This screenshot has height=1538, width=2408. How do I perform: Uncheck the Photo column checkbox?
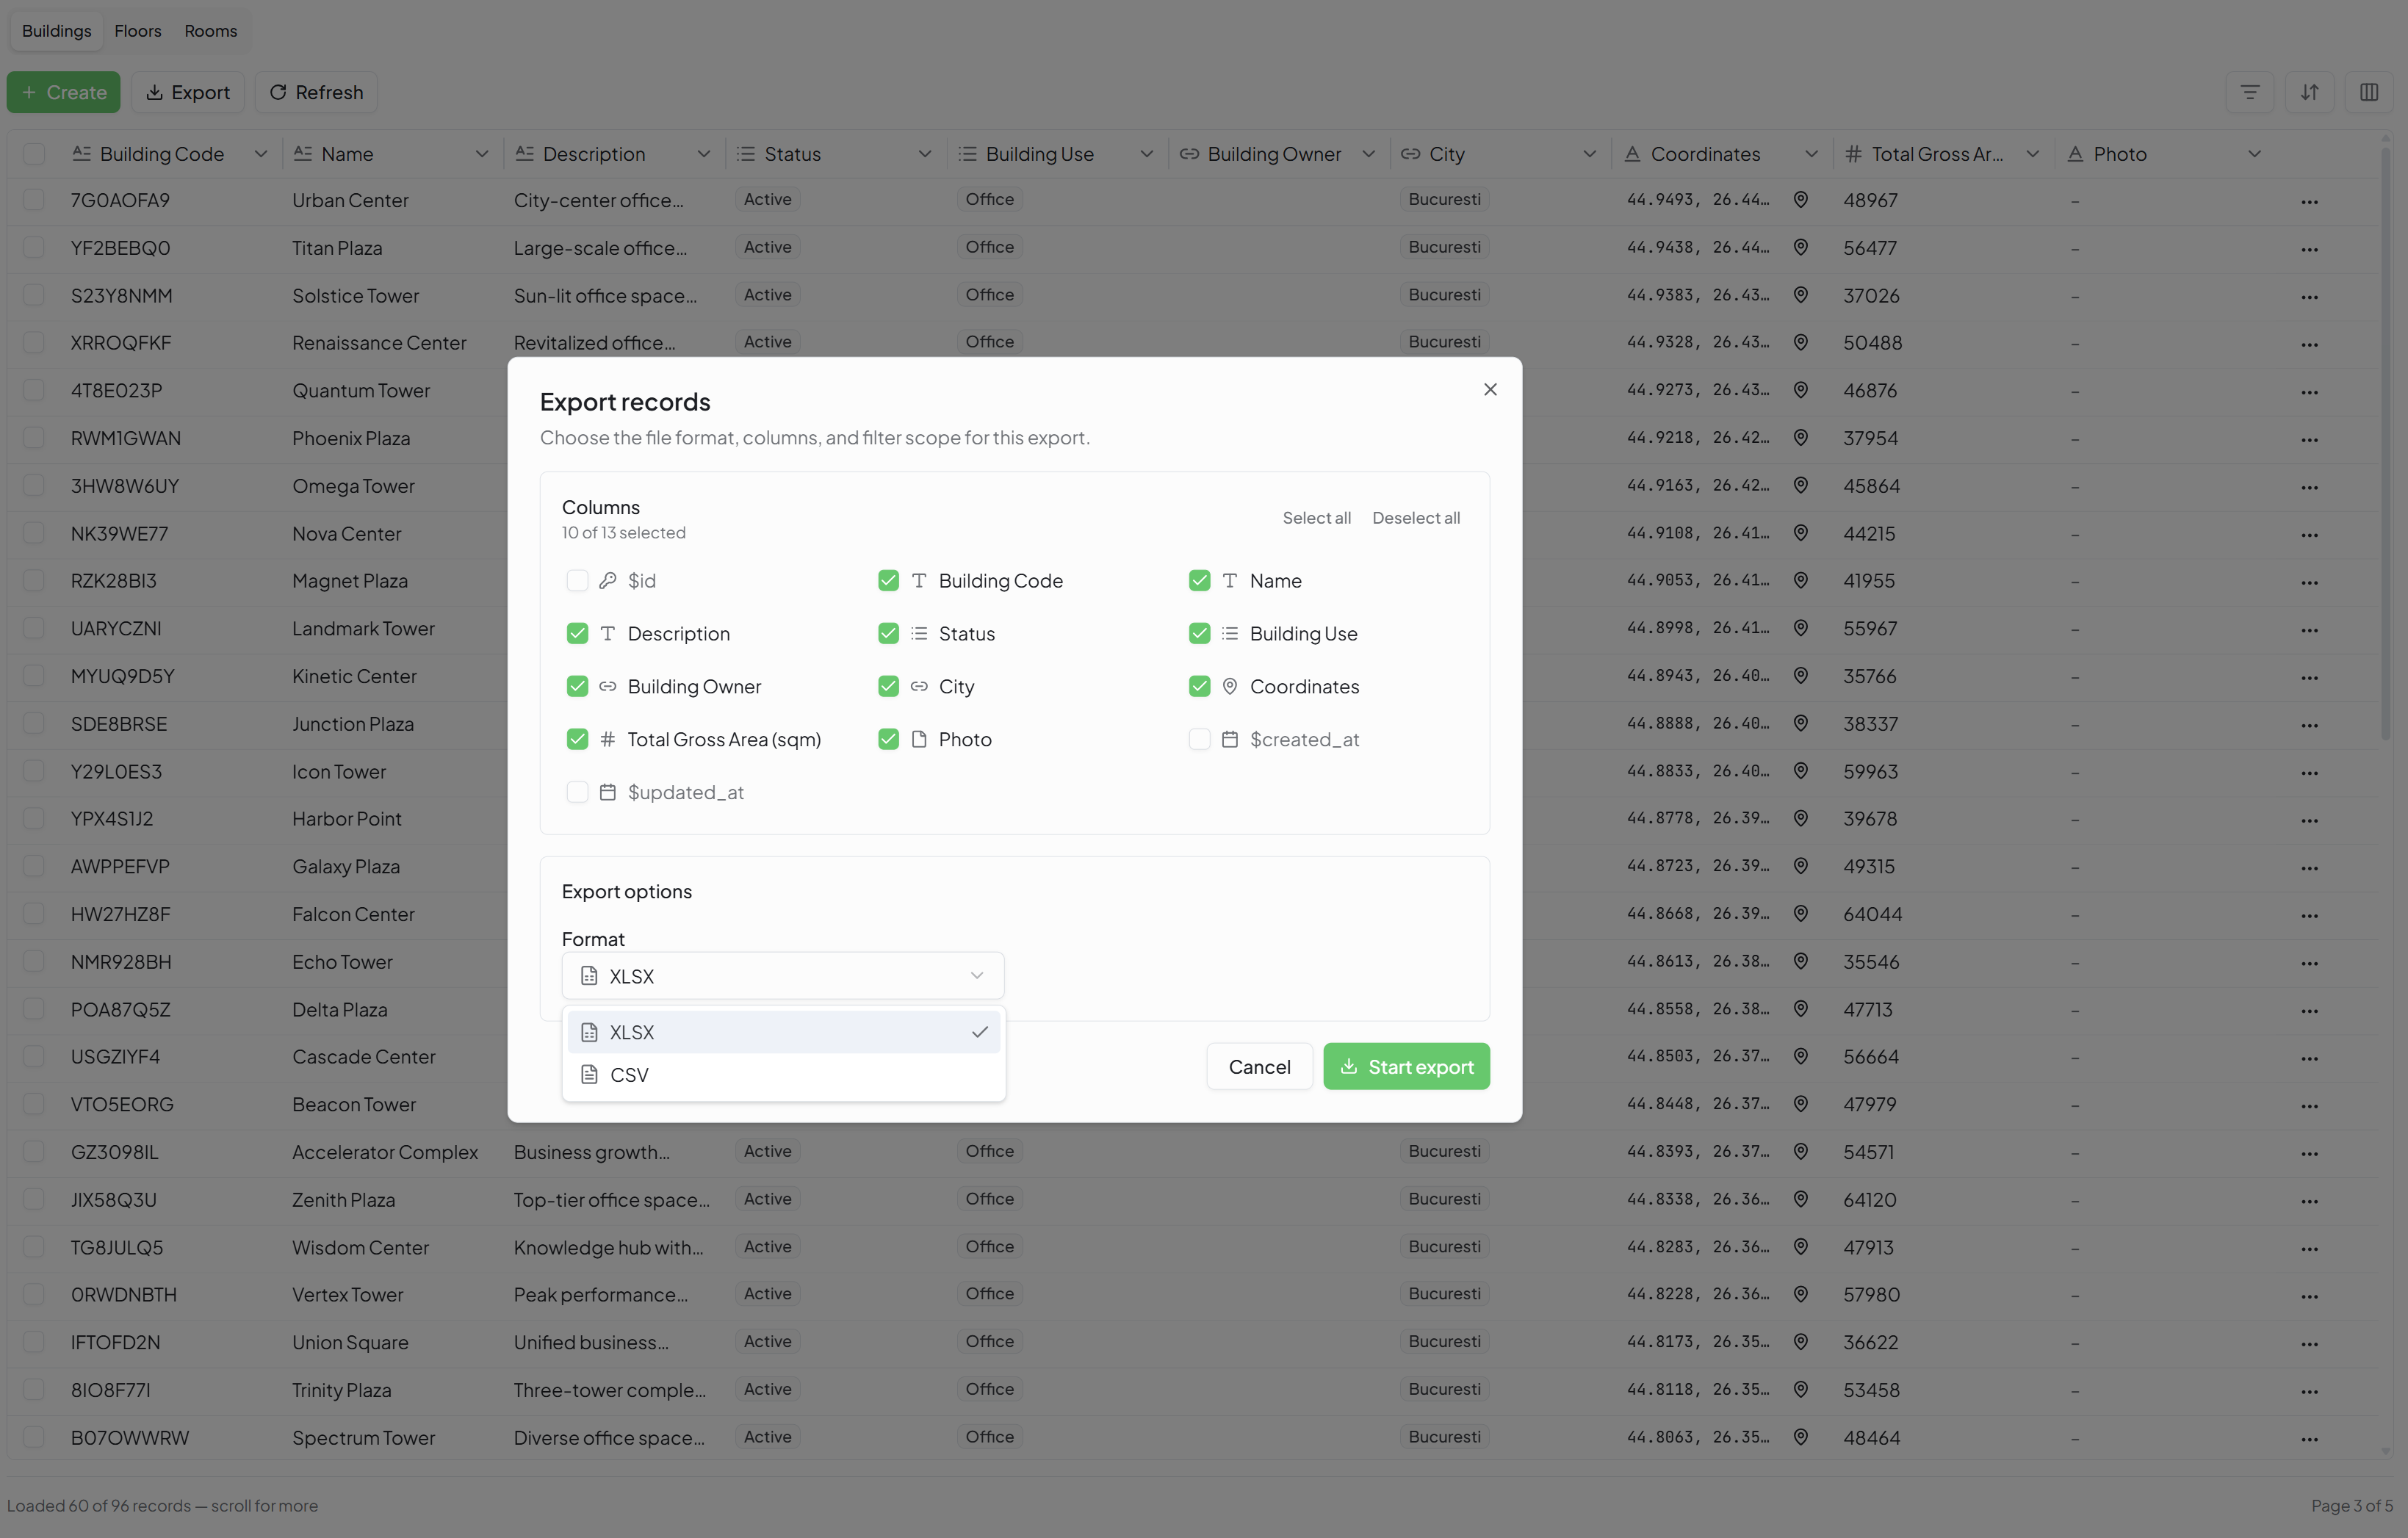[x=888, y=739]
